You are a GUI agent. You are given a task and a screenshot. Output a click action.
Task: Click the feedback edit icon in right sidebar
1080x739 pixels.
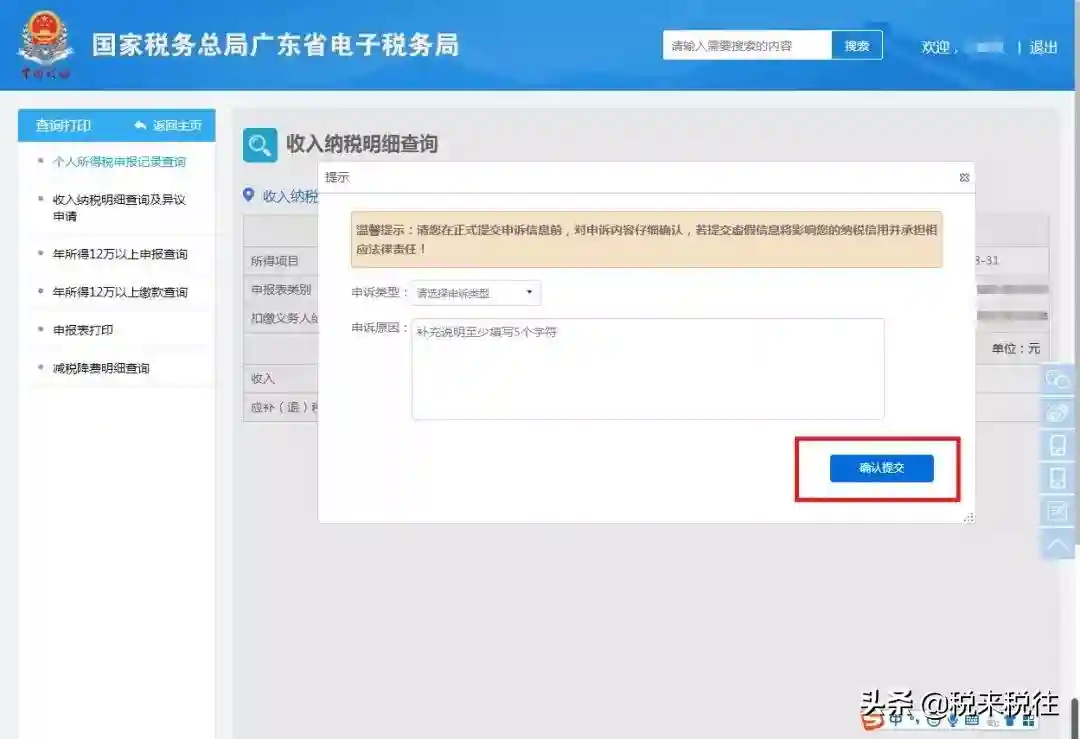tap(1057, 511)
